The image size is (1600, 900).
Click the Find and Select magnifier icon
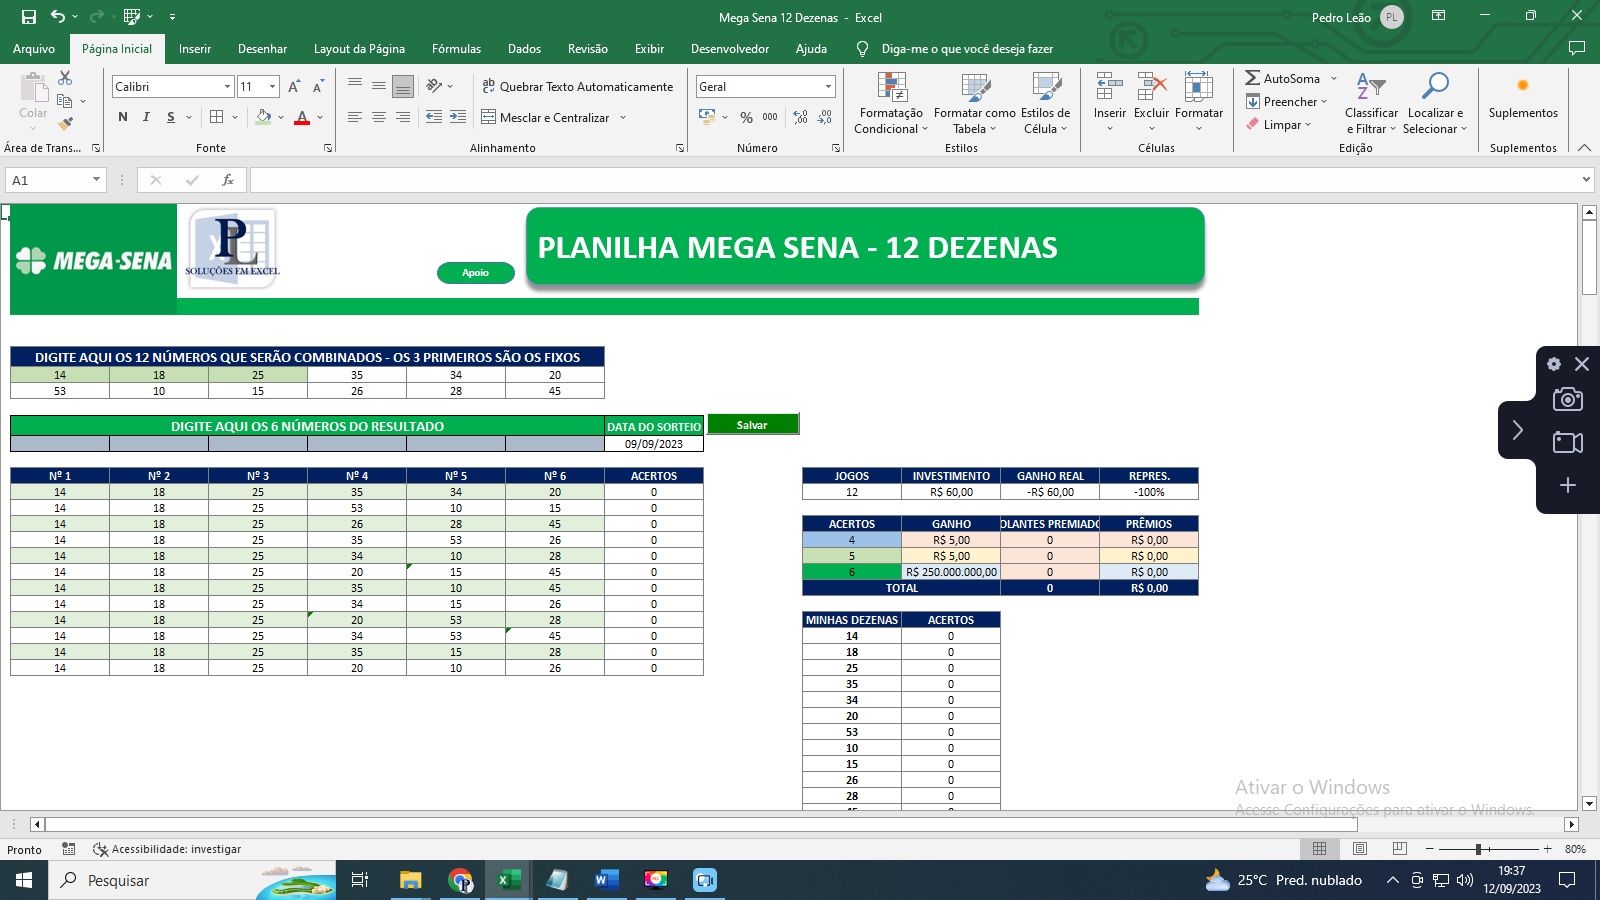[x=1435, y=88]
